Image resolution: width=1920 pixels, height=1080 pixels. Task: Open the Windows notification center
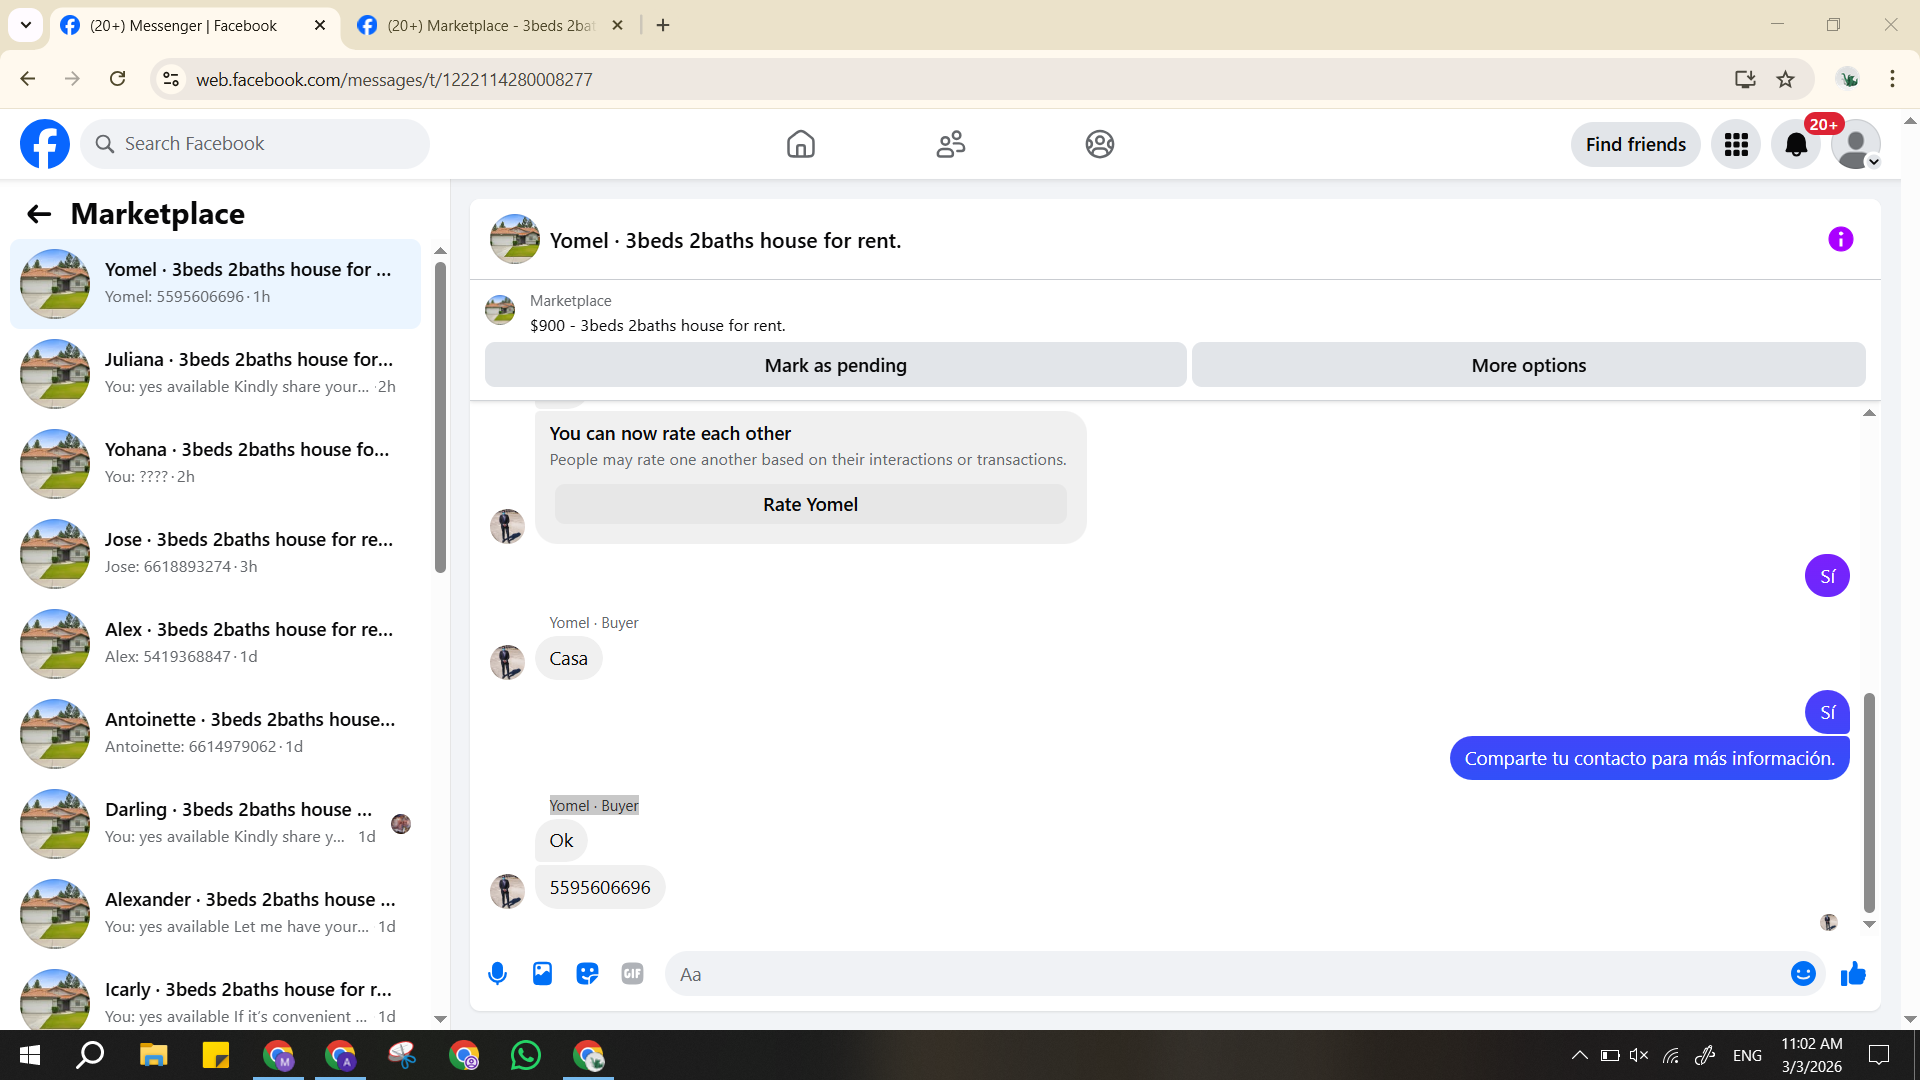point(1879,1055)
